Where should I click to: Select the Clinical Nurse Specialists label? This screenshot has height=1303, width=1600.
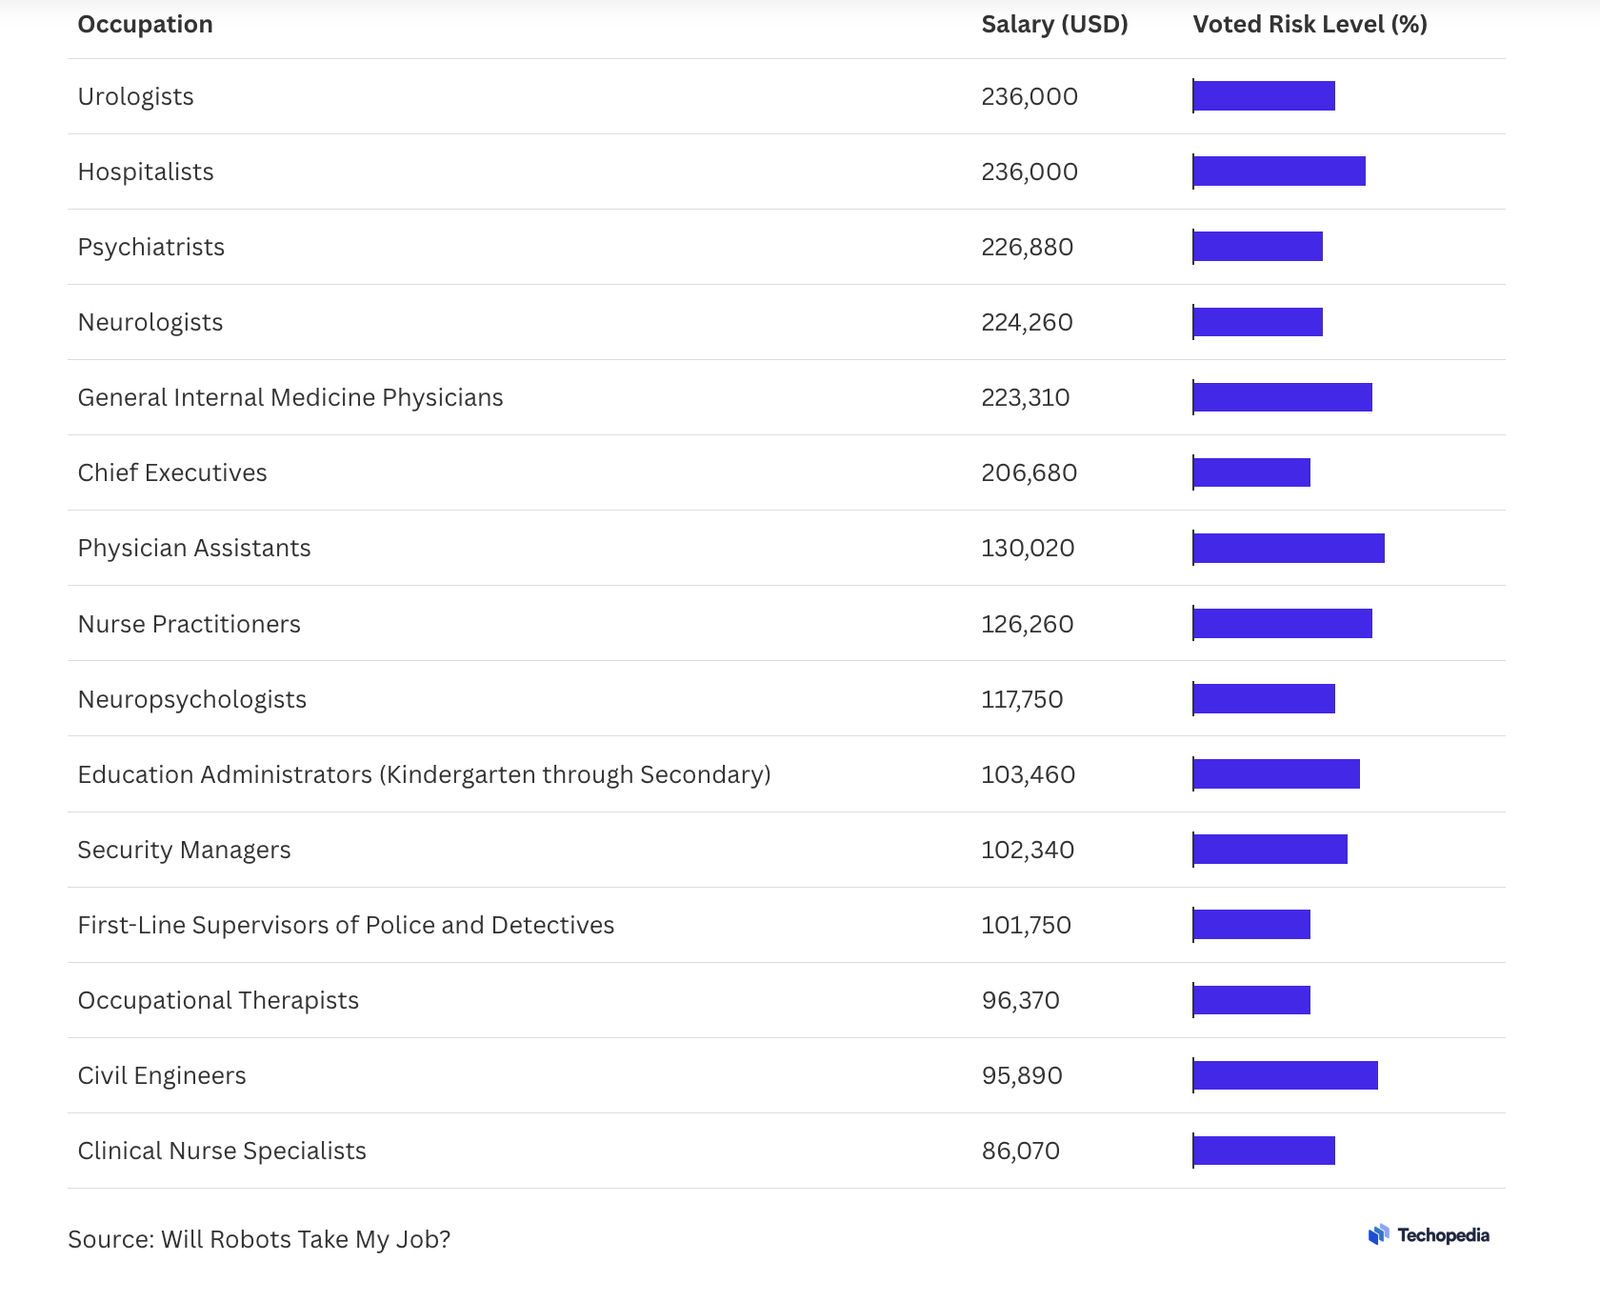coord(222,1151)
